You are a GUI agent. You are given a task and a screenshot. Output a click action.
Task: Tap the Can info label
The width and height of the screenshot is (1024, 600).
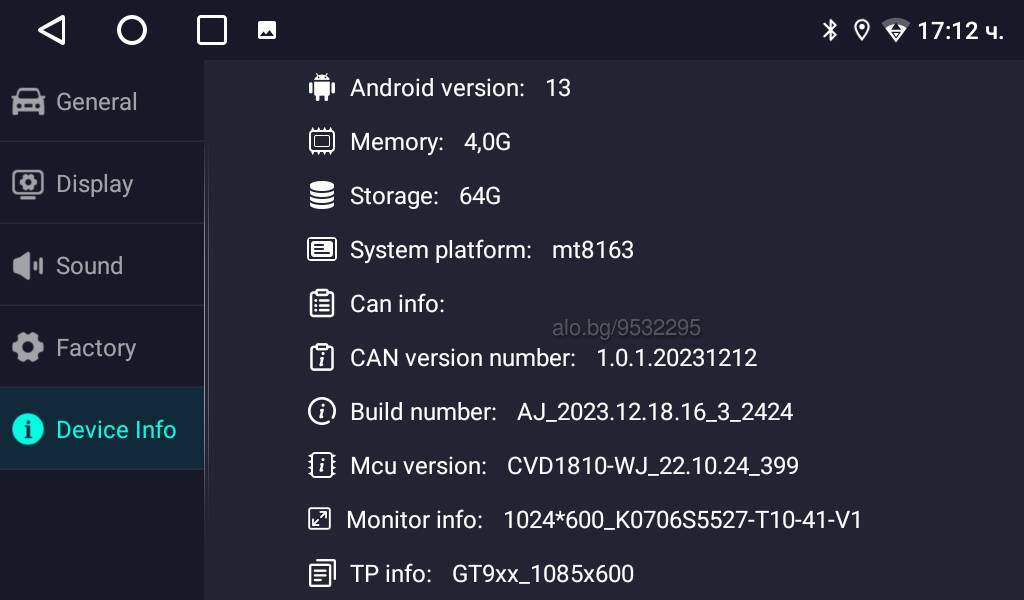pyautogui.click(x=397, y=304)
